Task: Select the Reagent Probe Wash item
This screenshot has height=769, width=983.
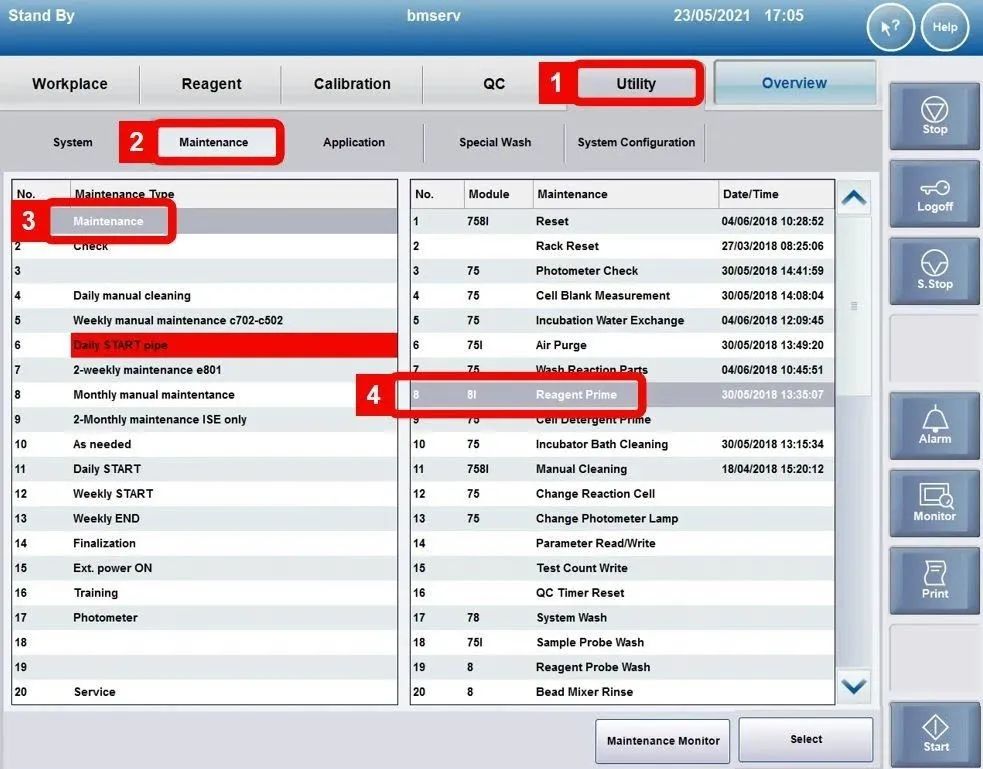Action: 623,667
